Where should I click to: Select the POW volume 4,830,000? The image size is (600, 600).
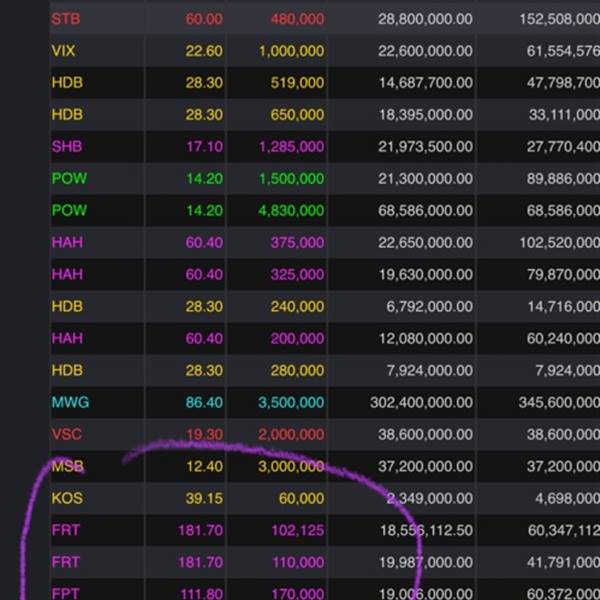click(291, 211)
